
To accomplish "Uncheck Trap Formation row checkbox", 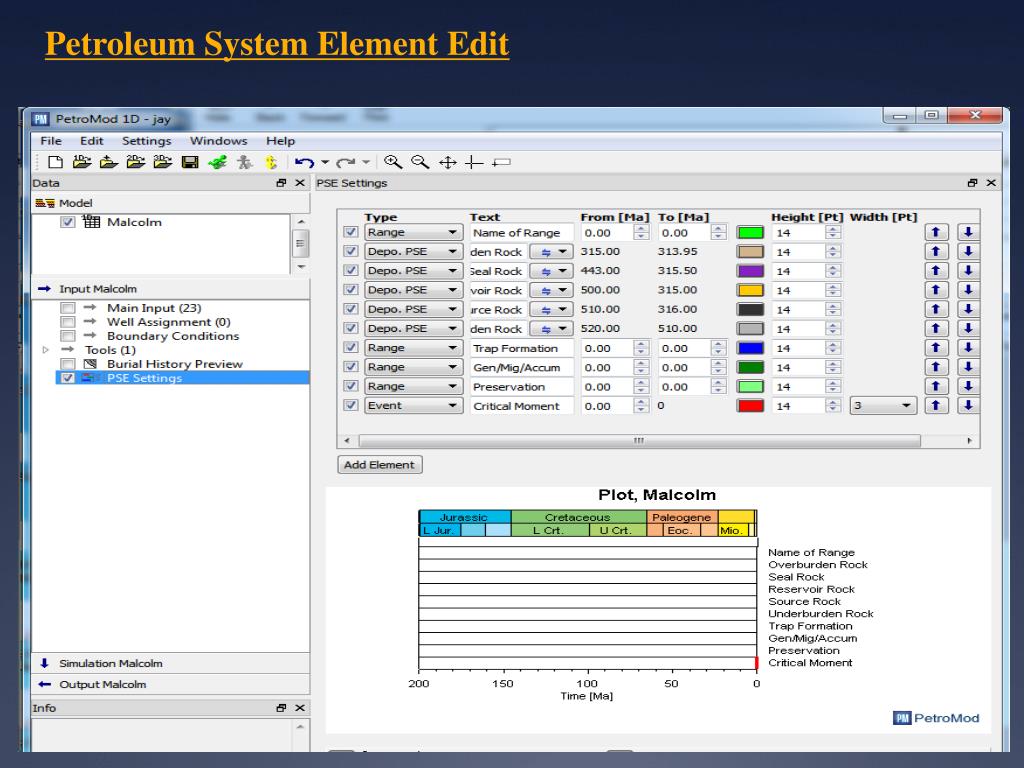I will 351,347.
